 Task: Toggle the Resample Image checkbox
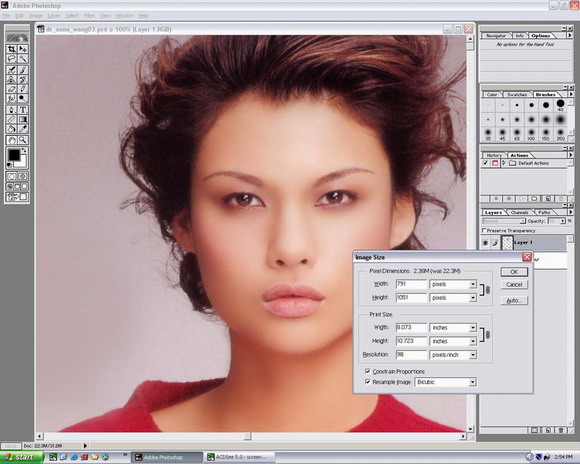367,381
